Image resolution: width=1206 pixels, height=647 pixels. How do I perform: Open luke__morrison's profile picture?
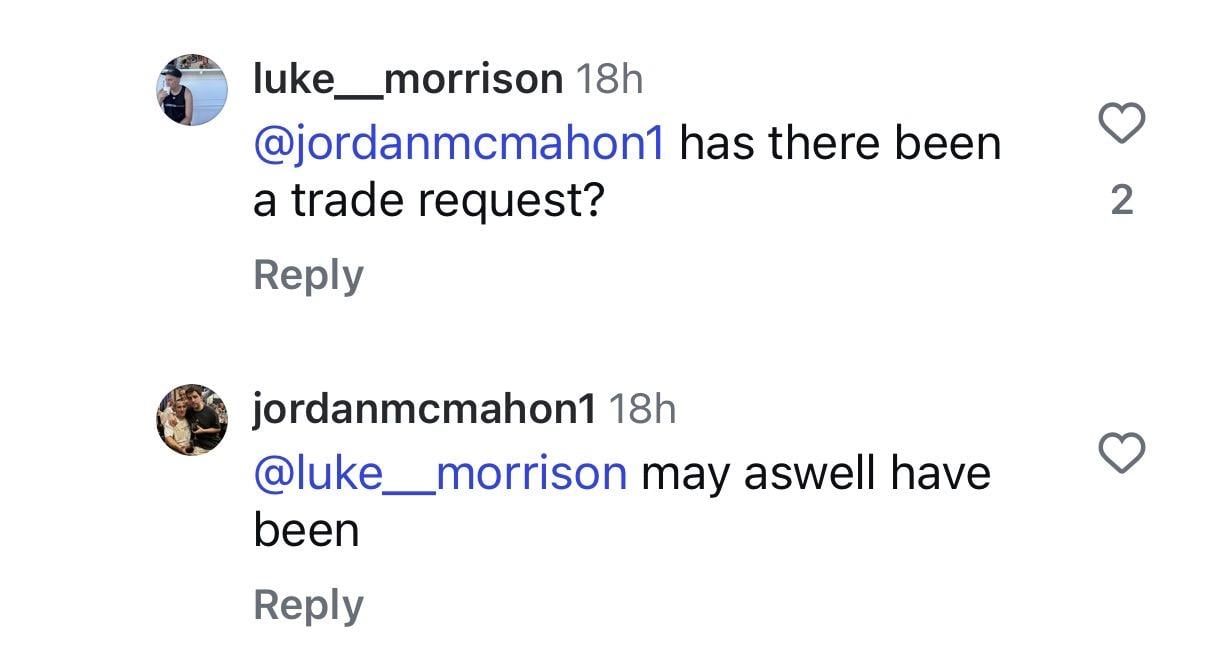(192, 90)
